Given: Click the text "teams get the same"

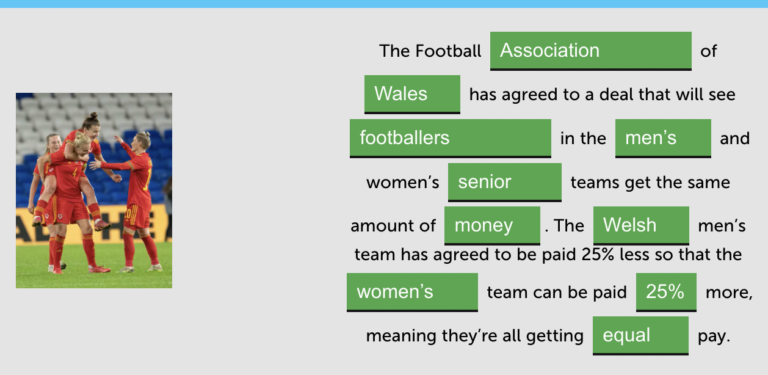Looking at the screenshot, I should coord(650,183).
